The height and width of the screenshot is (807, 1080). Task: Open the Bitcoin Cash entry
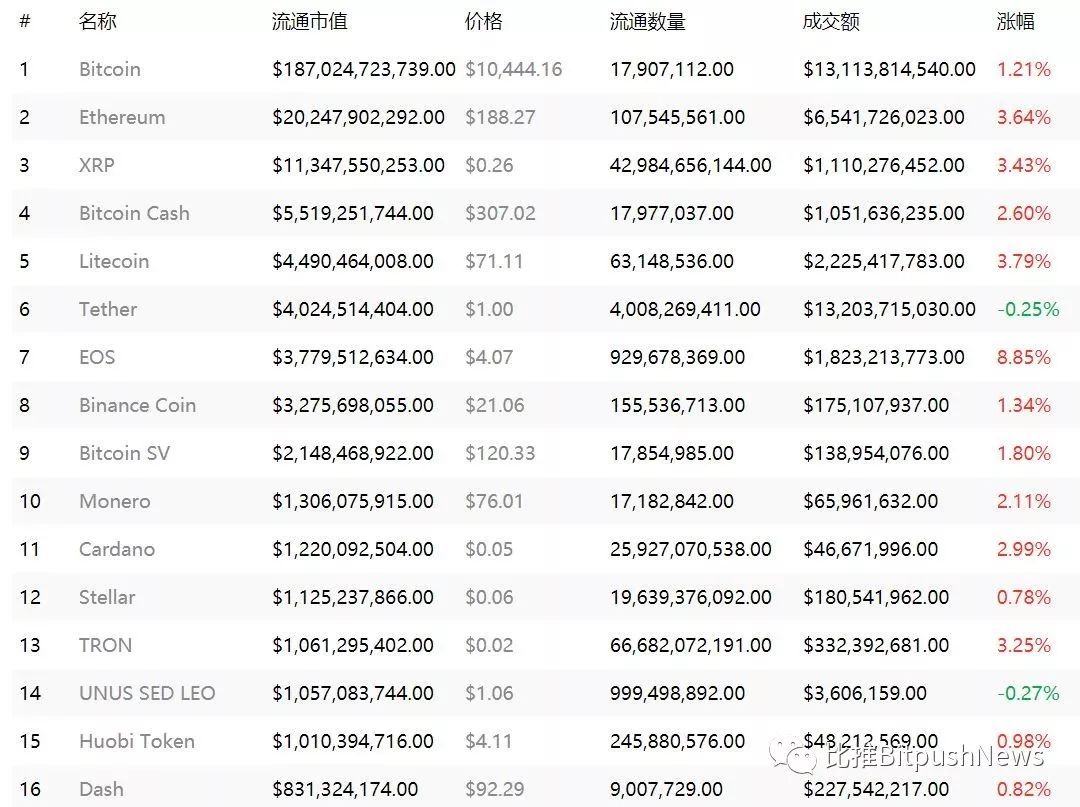134,213
